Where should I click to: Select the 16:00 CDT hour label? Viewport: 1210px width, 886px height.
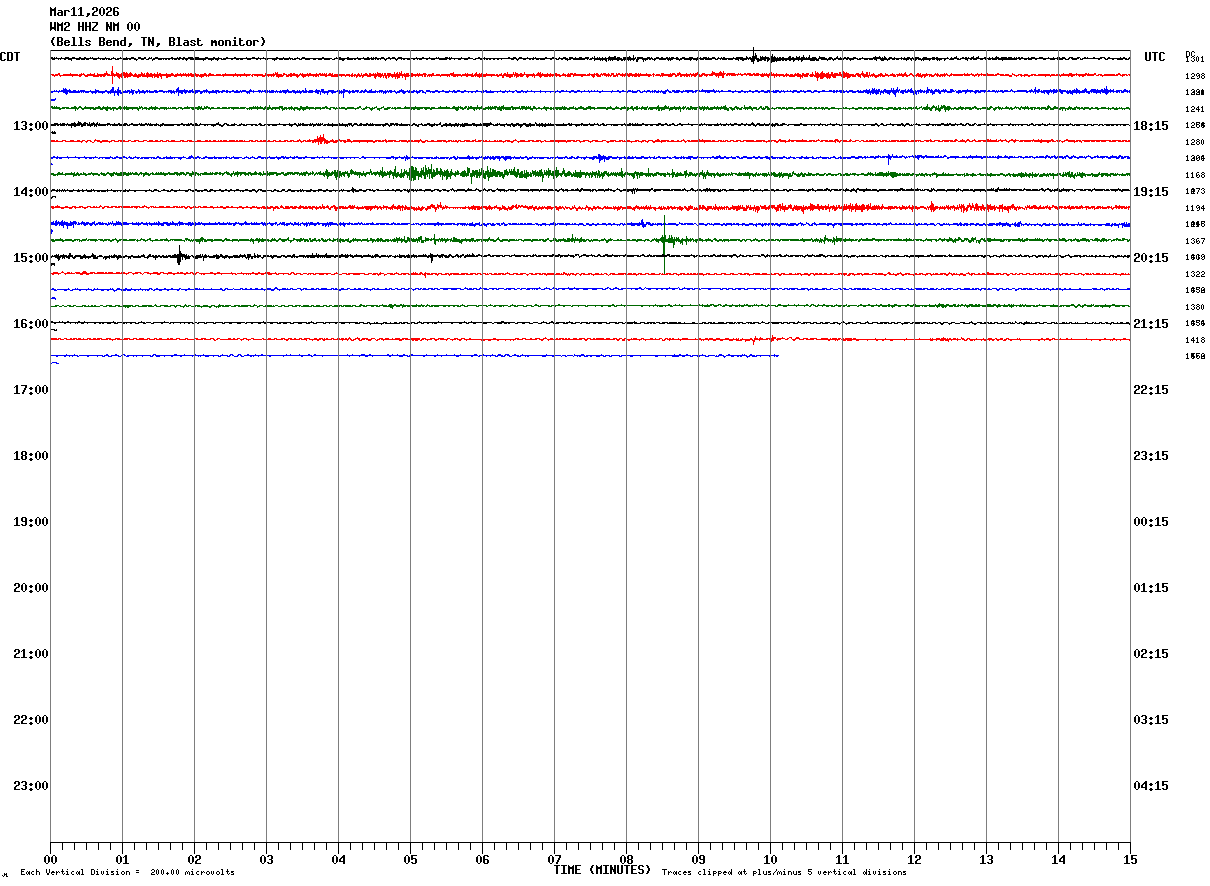point(31,324)
